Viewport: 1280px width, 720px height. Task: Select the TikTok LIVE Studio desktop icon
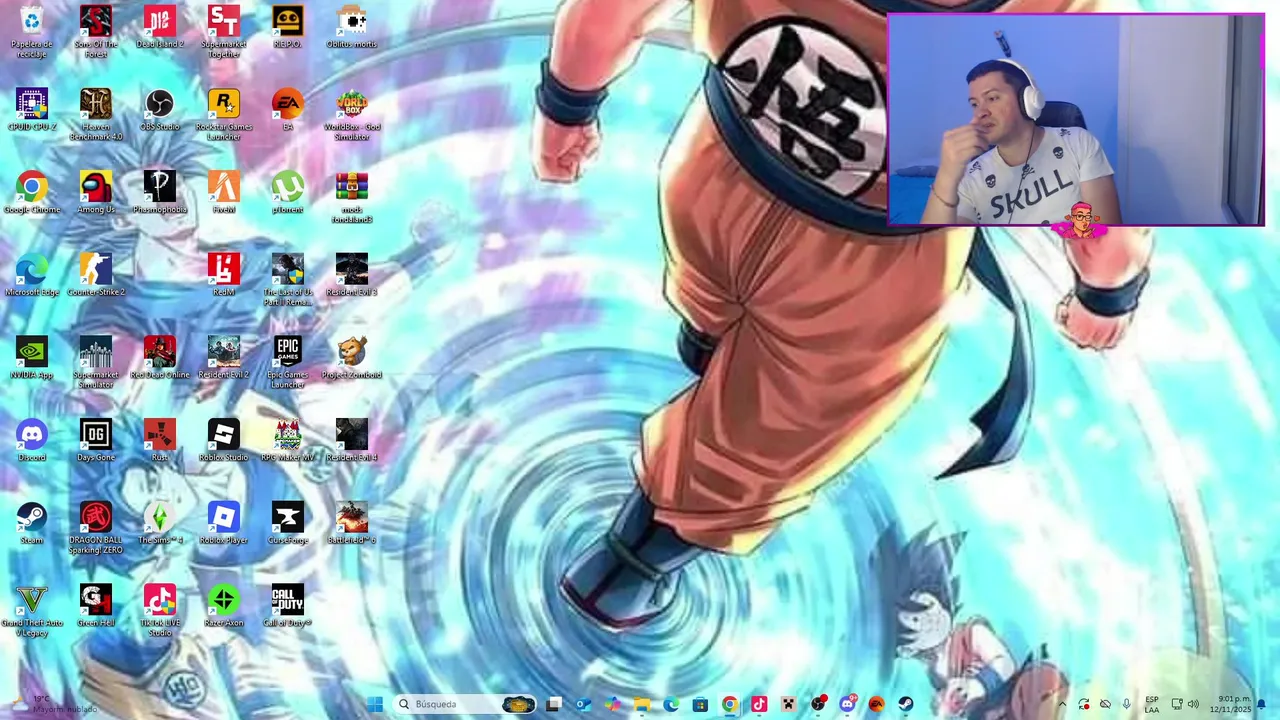click(x=160, y=610)
